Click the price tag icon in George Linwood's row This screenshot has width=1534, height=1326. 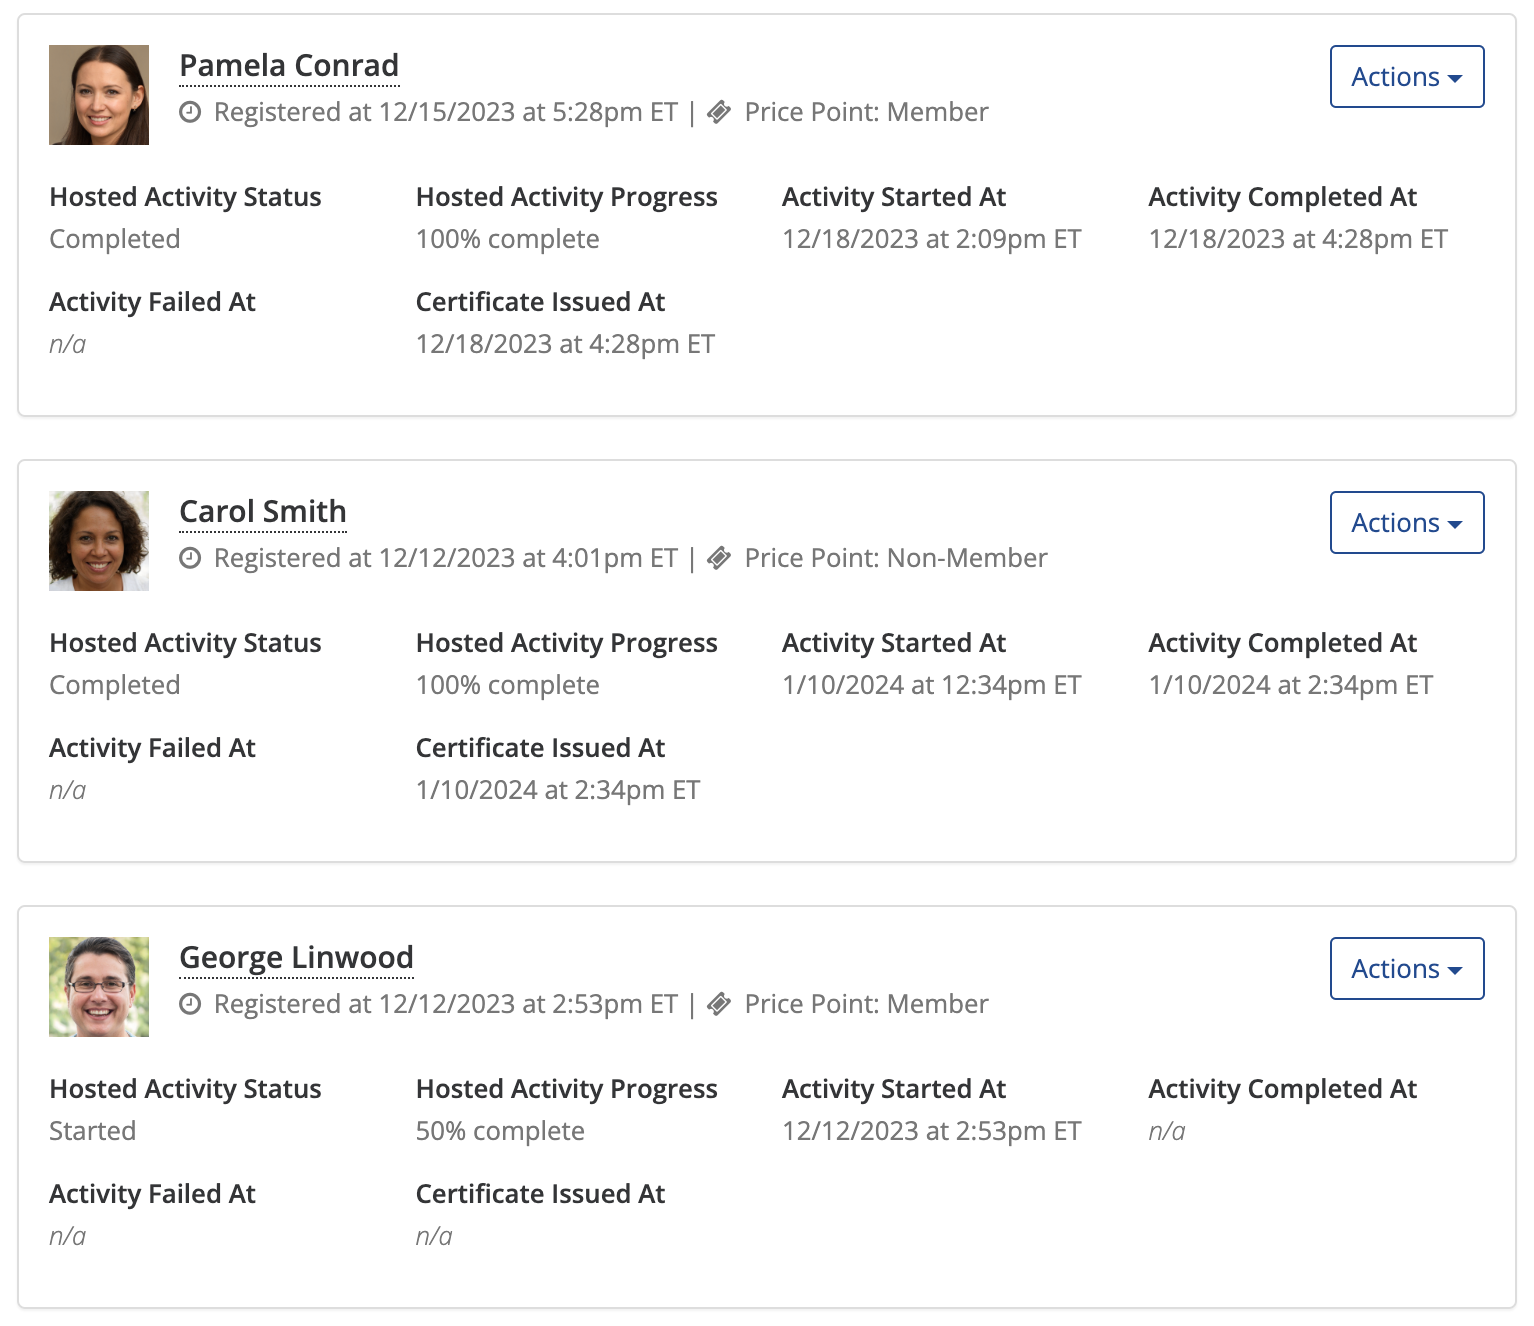coord(719,1004)
